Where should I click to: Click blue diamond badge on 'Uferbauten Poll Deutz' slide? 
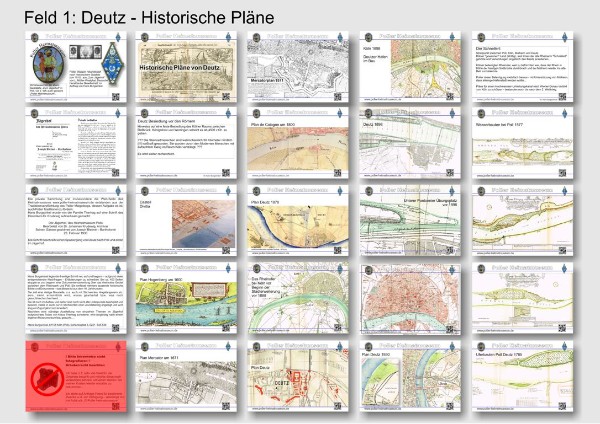click(564, 347)
